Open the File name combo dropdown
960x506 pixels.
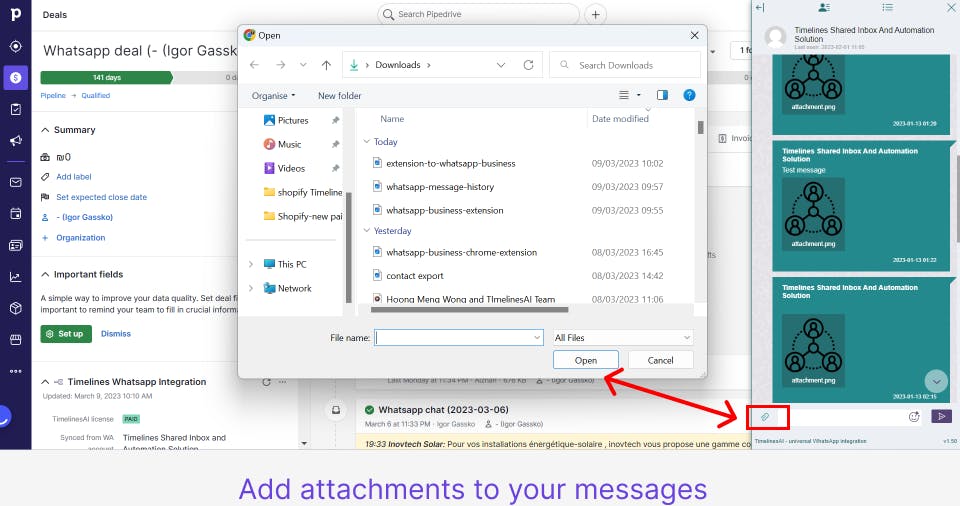click(537, 338)
